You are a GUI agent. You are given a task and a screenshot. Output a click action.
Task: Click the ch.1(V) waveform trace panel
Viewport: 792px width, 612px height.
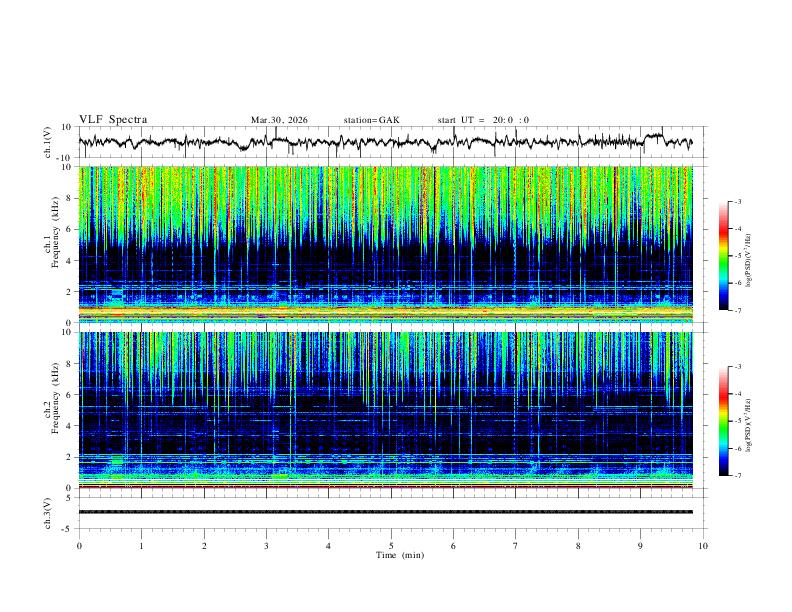(x=392, y=142)
